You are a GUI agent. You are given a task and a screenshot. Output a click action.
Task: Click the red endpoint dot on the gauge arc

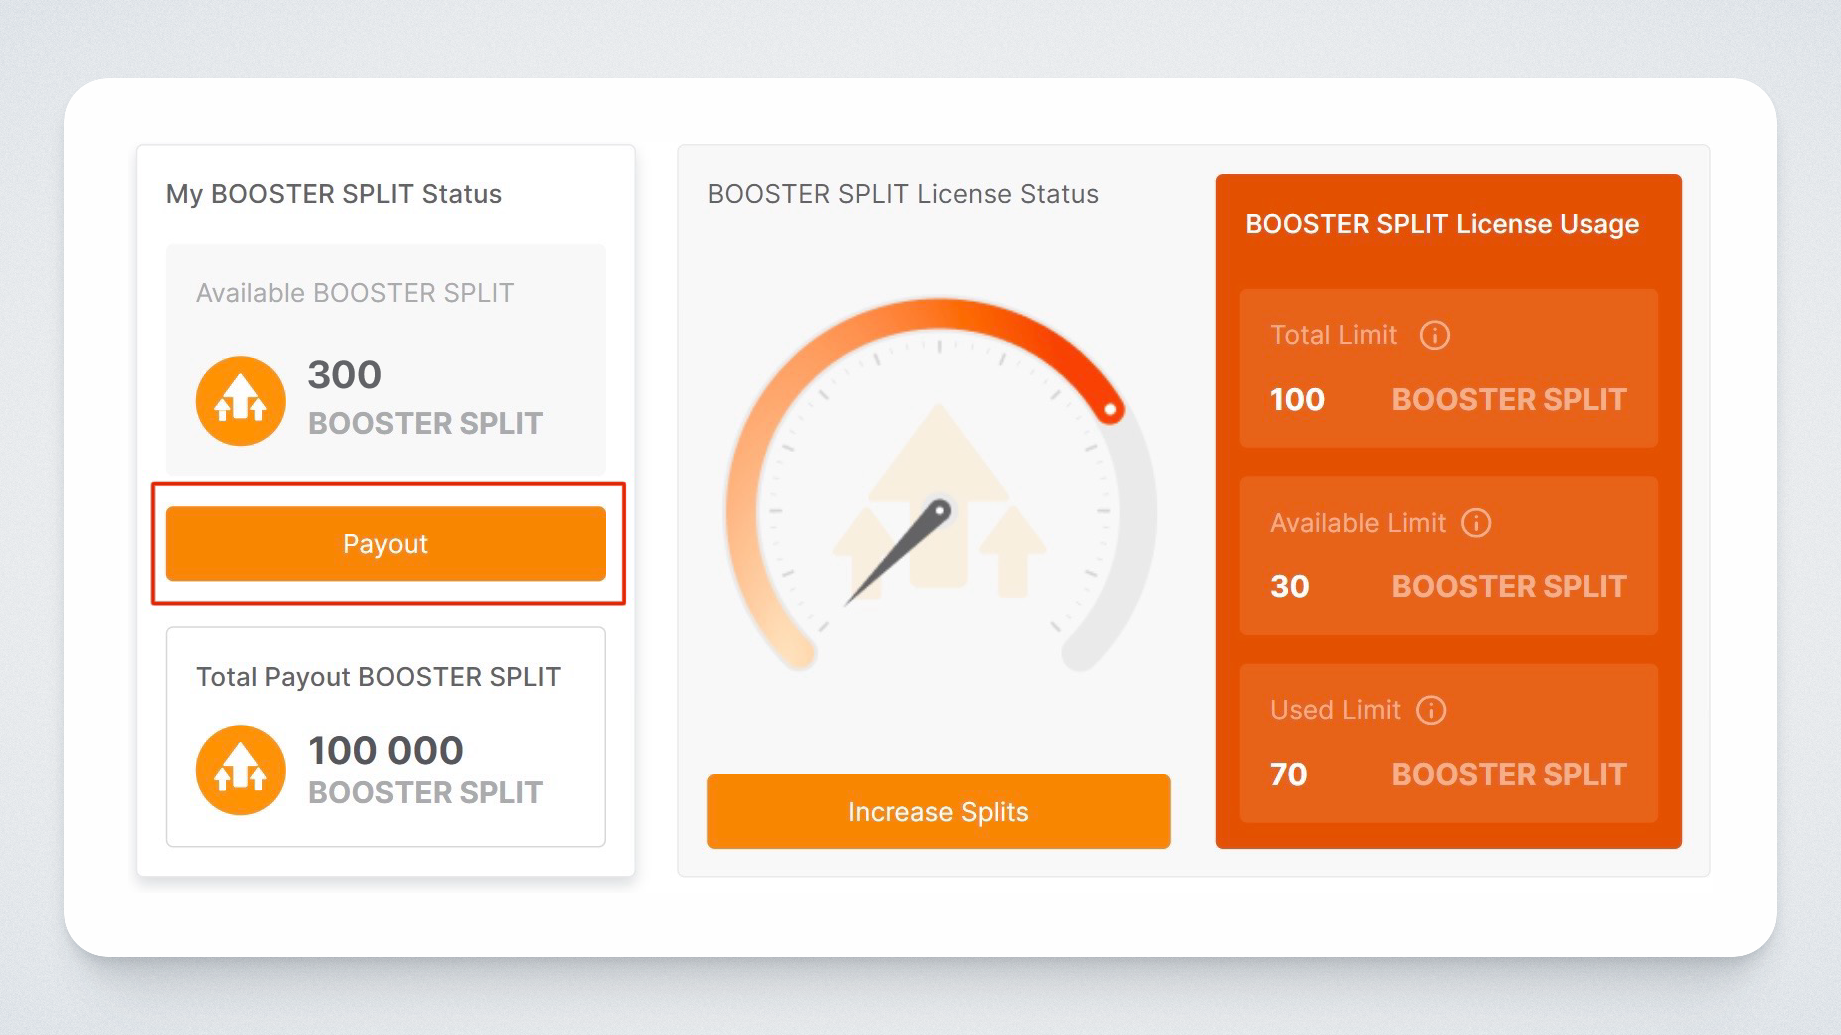(1110, 409)
